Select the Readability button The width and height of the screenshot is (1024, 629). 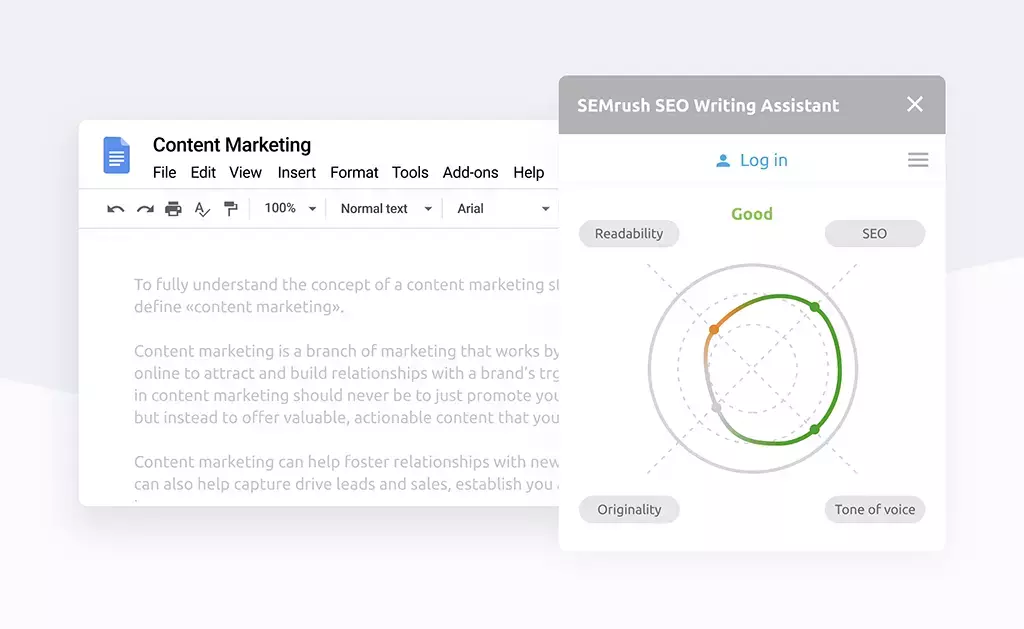(629, 233)
